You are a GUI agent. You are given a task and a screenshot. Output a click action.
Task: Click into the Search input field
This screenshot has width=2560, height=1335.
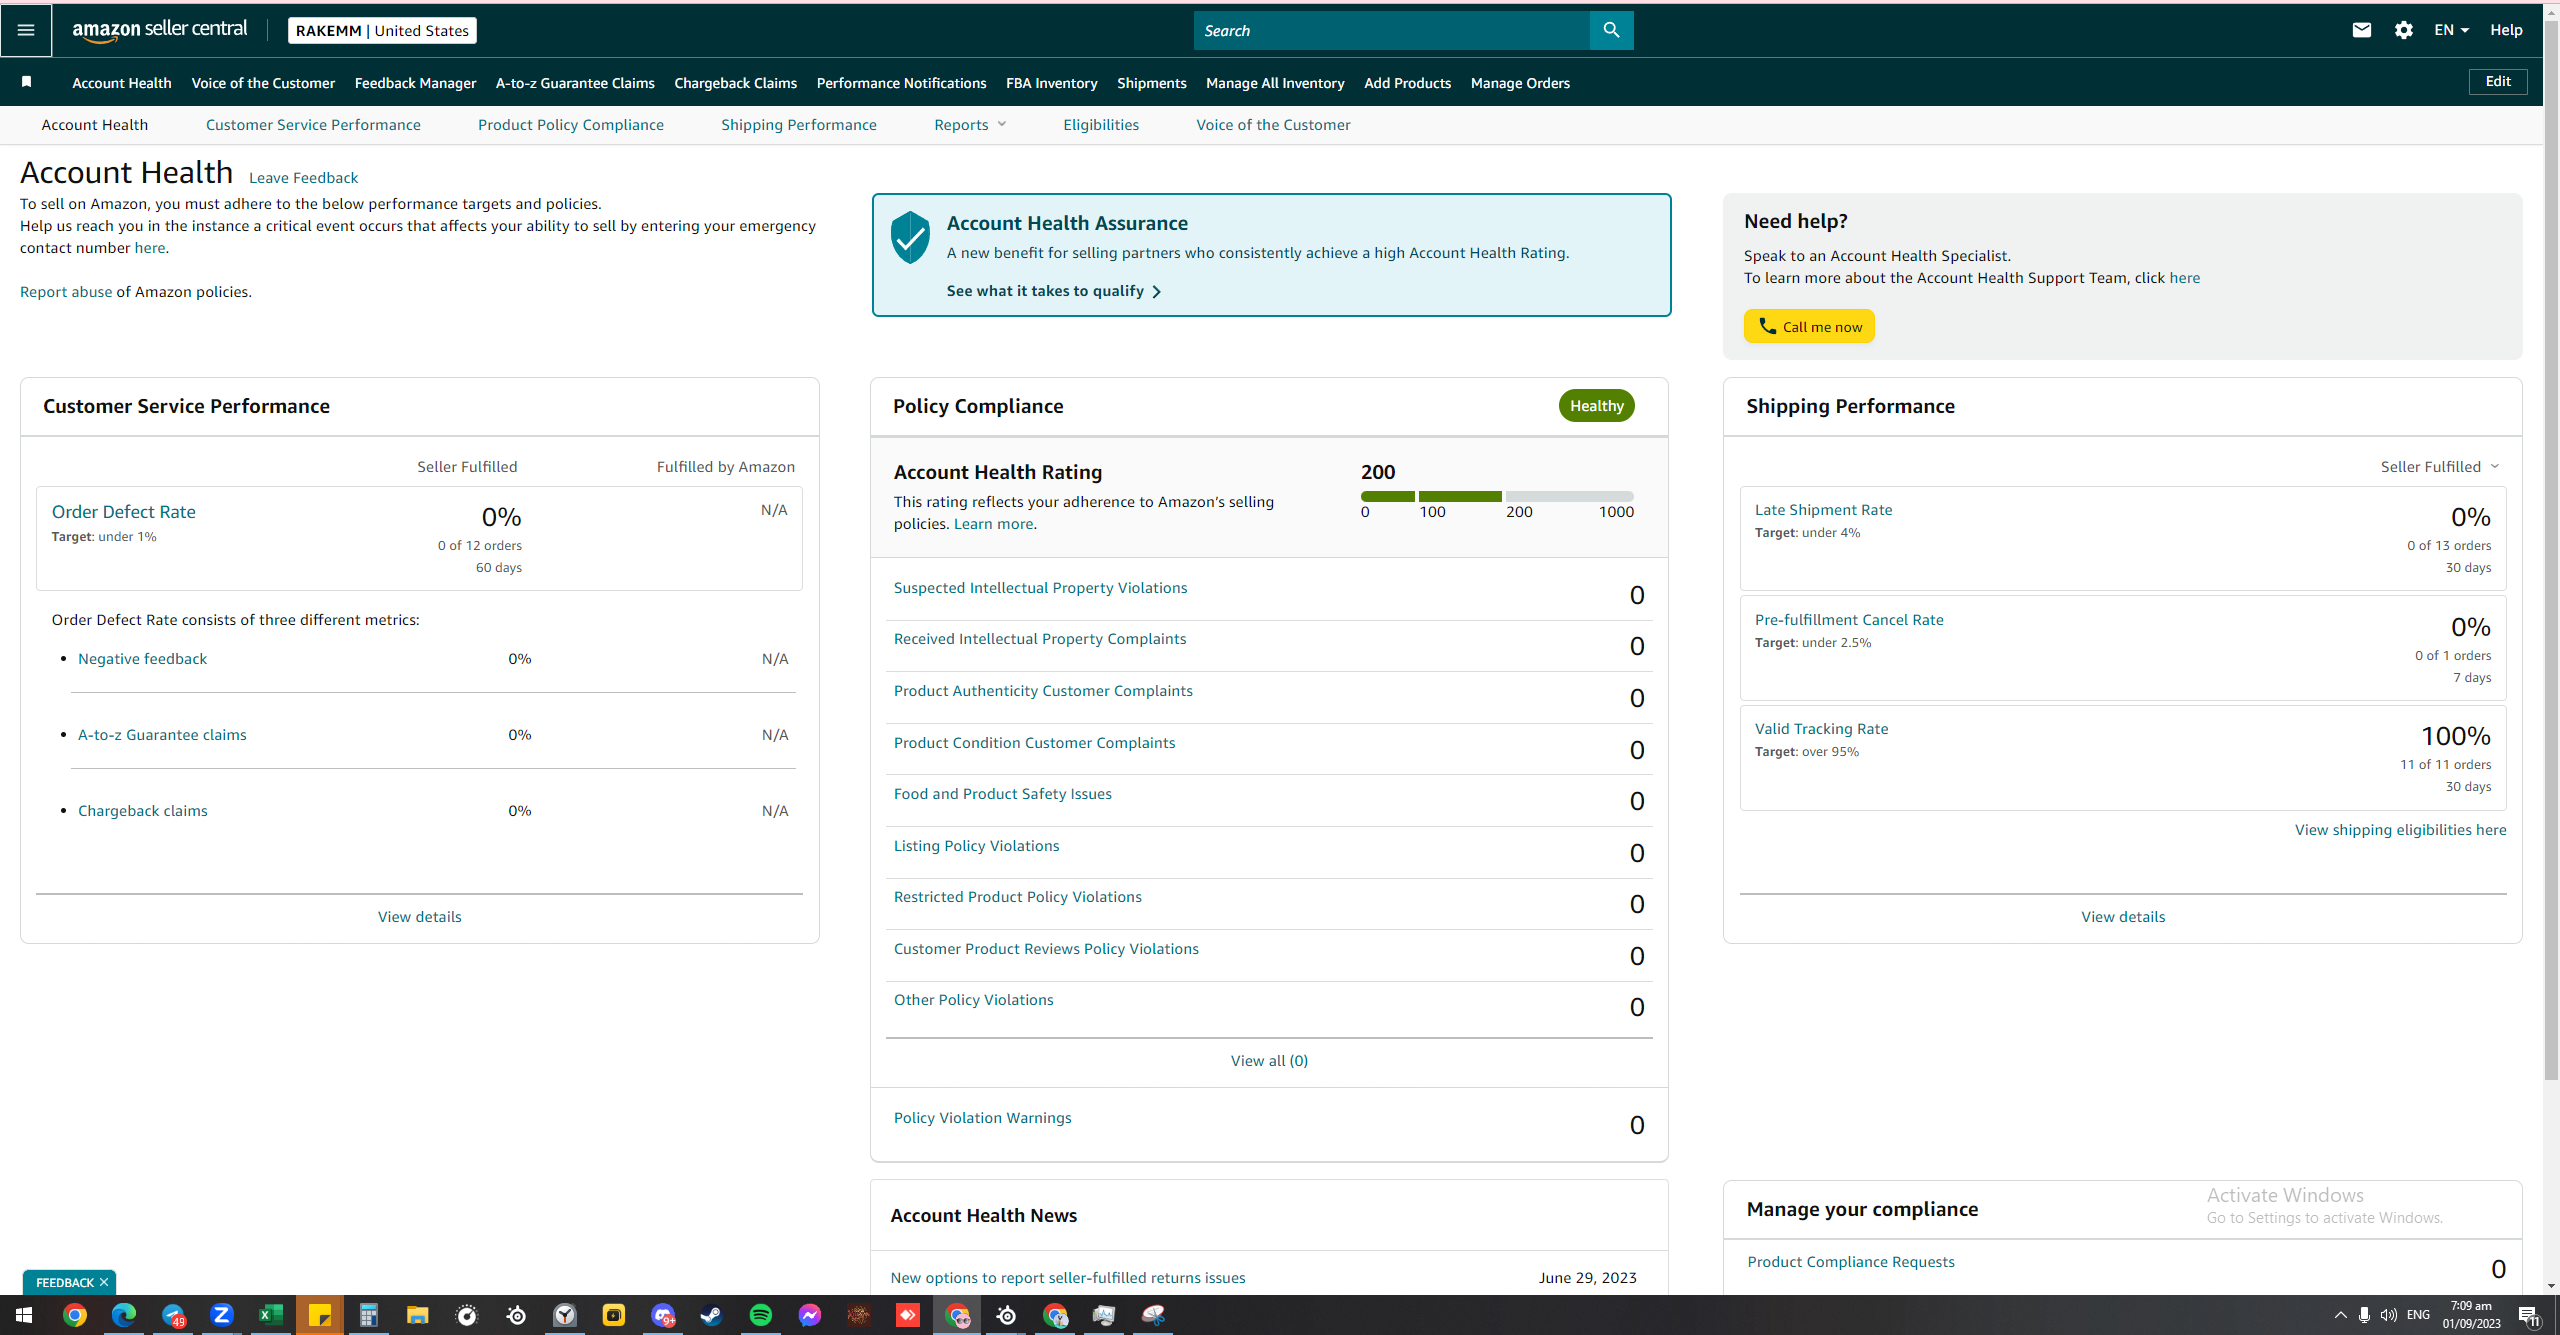click(x=1392, y=30)
